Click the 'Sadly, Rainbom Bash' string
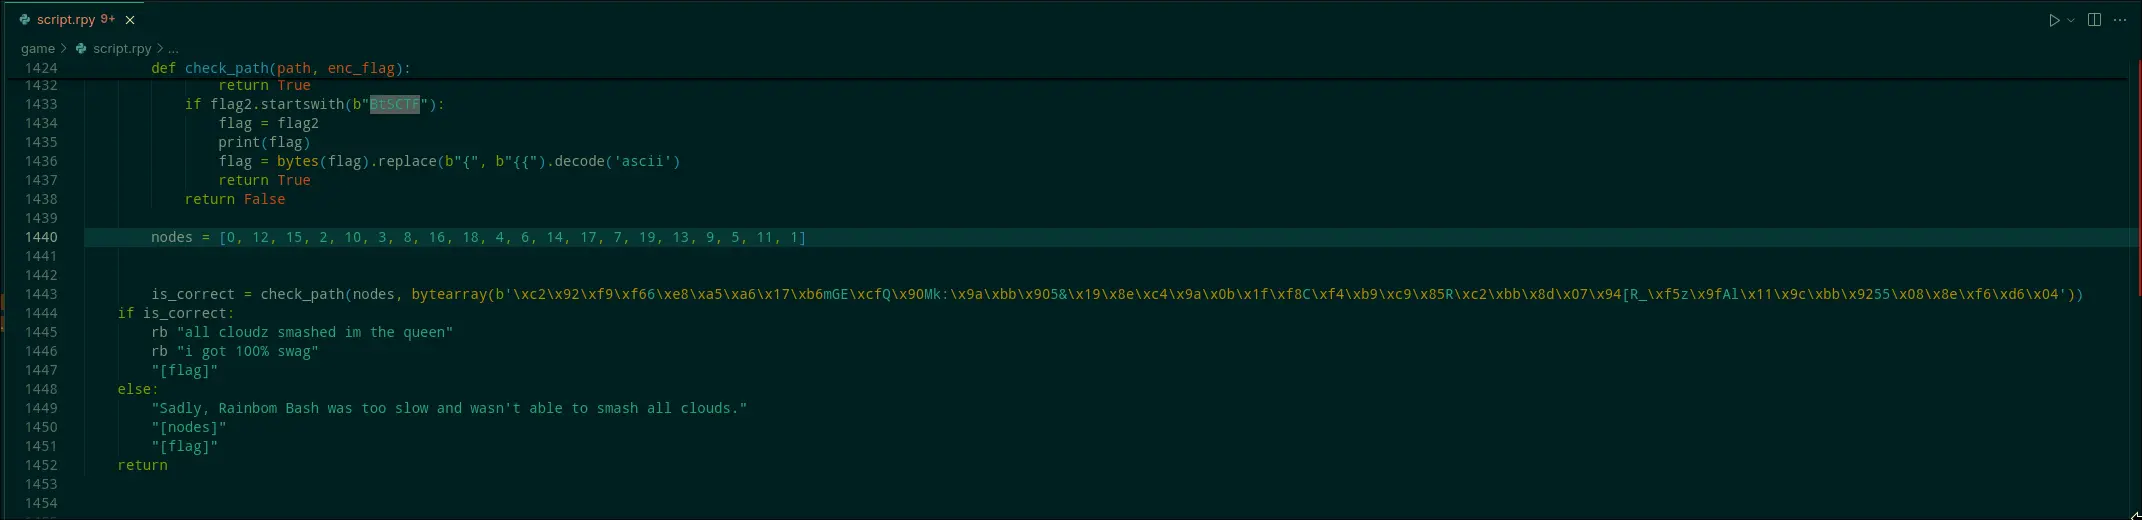2142x520 pixels. (449, 408)
